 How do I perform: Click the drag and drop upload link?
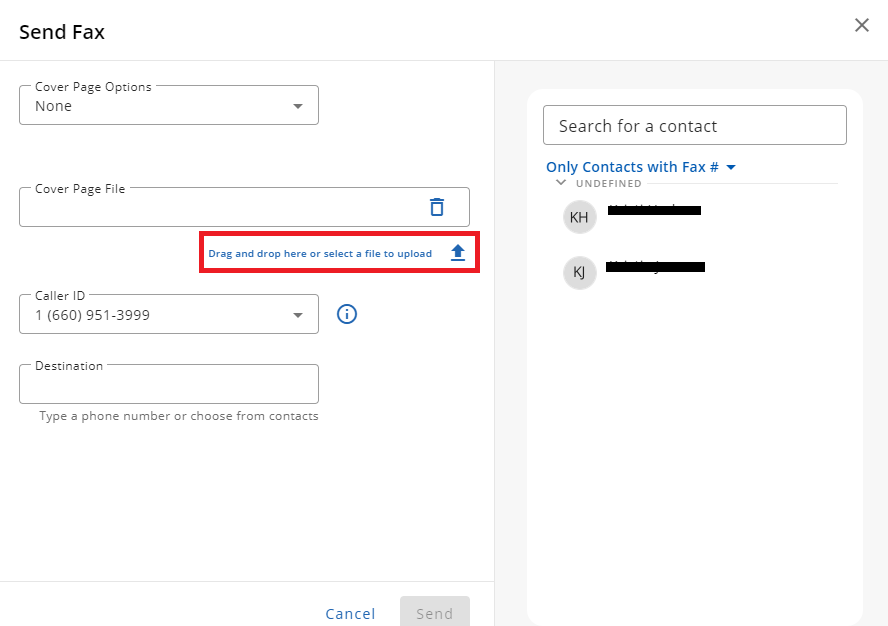[320, 254]
